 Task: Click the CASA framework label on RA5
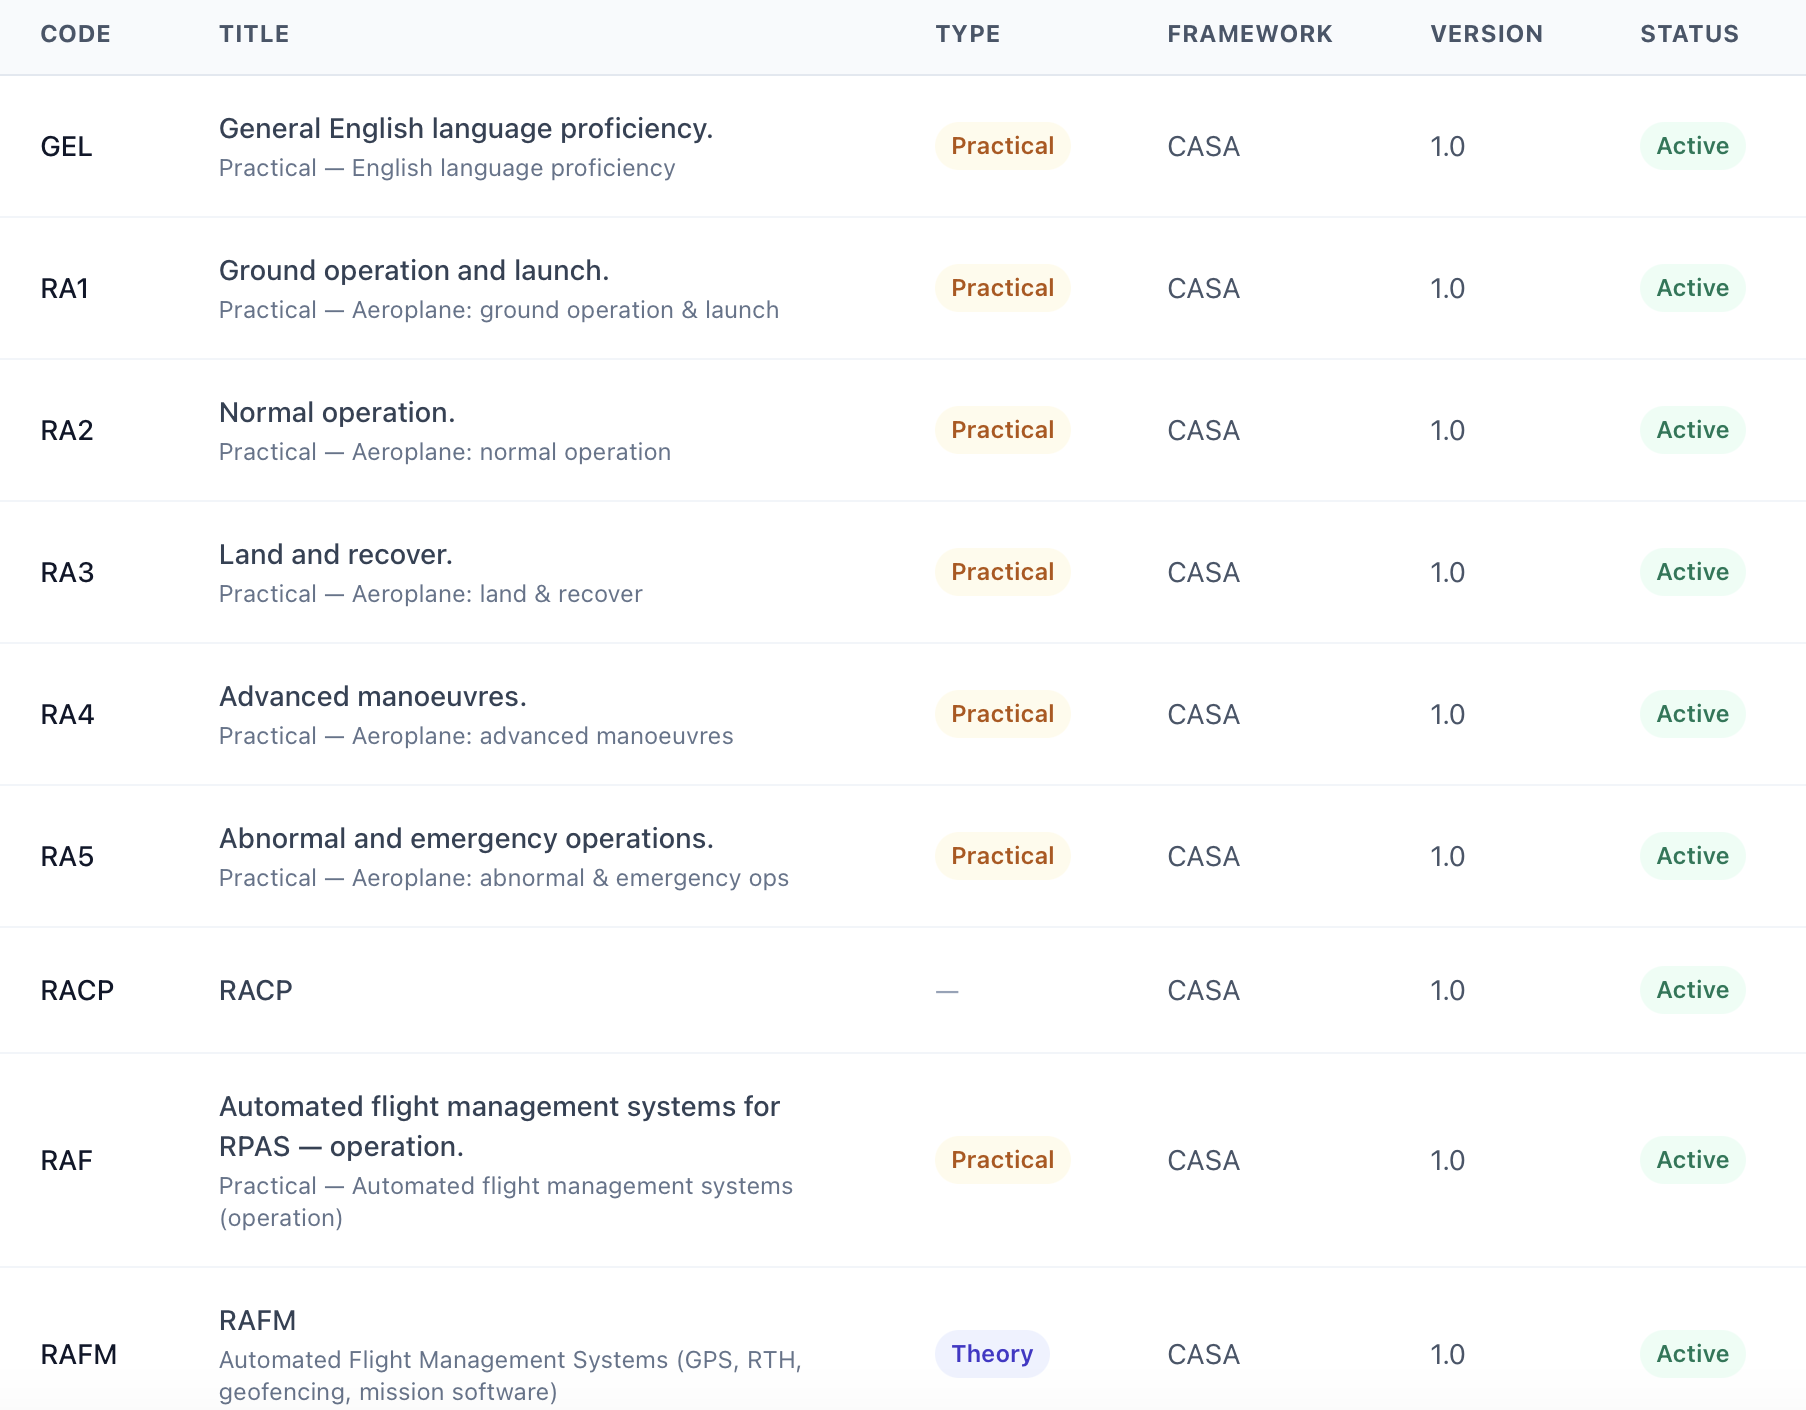pos(1203,856)
